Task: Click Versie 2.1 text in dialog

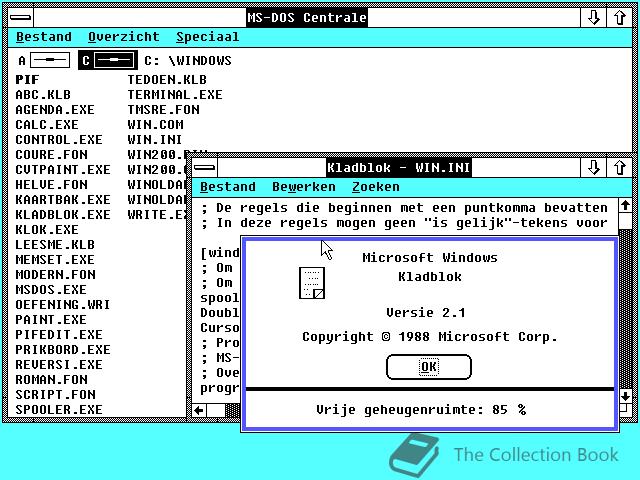Action: click(425, 313)
